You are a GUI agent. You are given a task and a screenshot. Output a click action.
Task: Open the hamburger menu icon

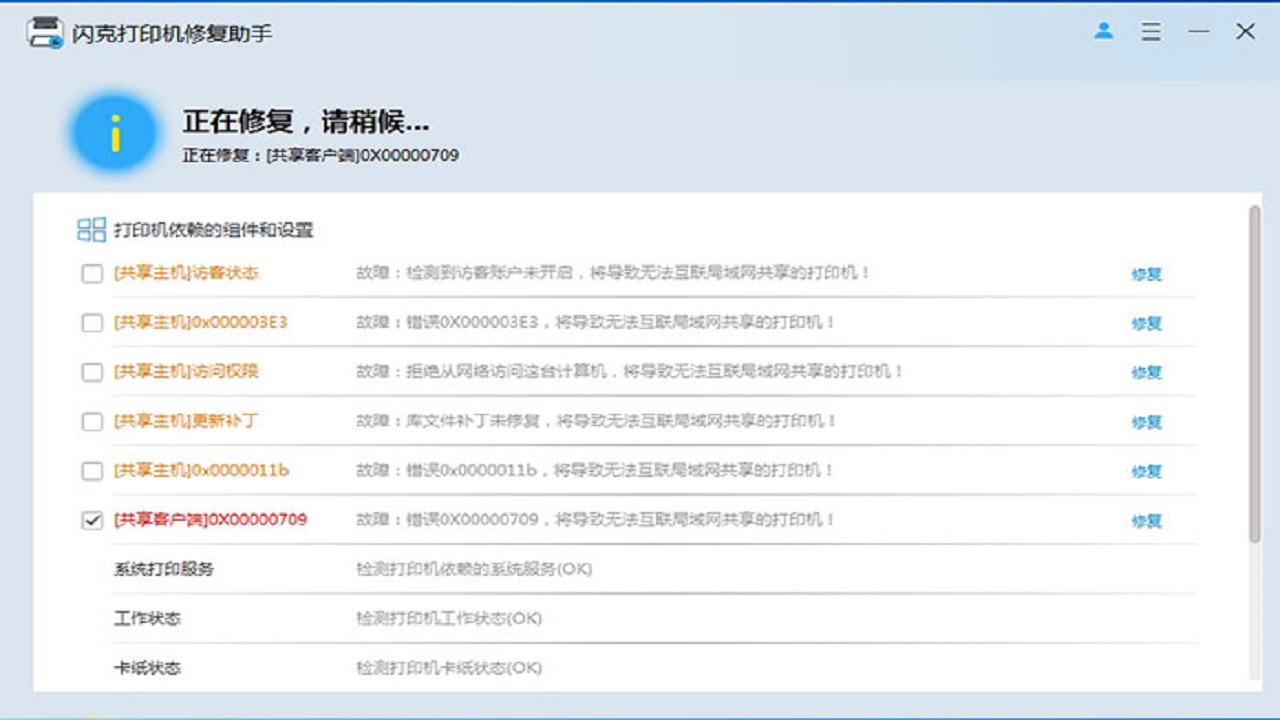pyautogui.click(x=1151, y=32)
